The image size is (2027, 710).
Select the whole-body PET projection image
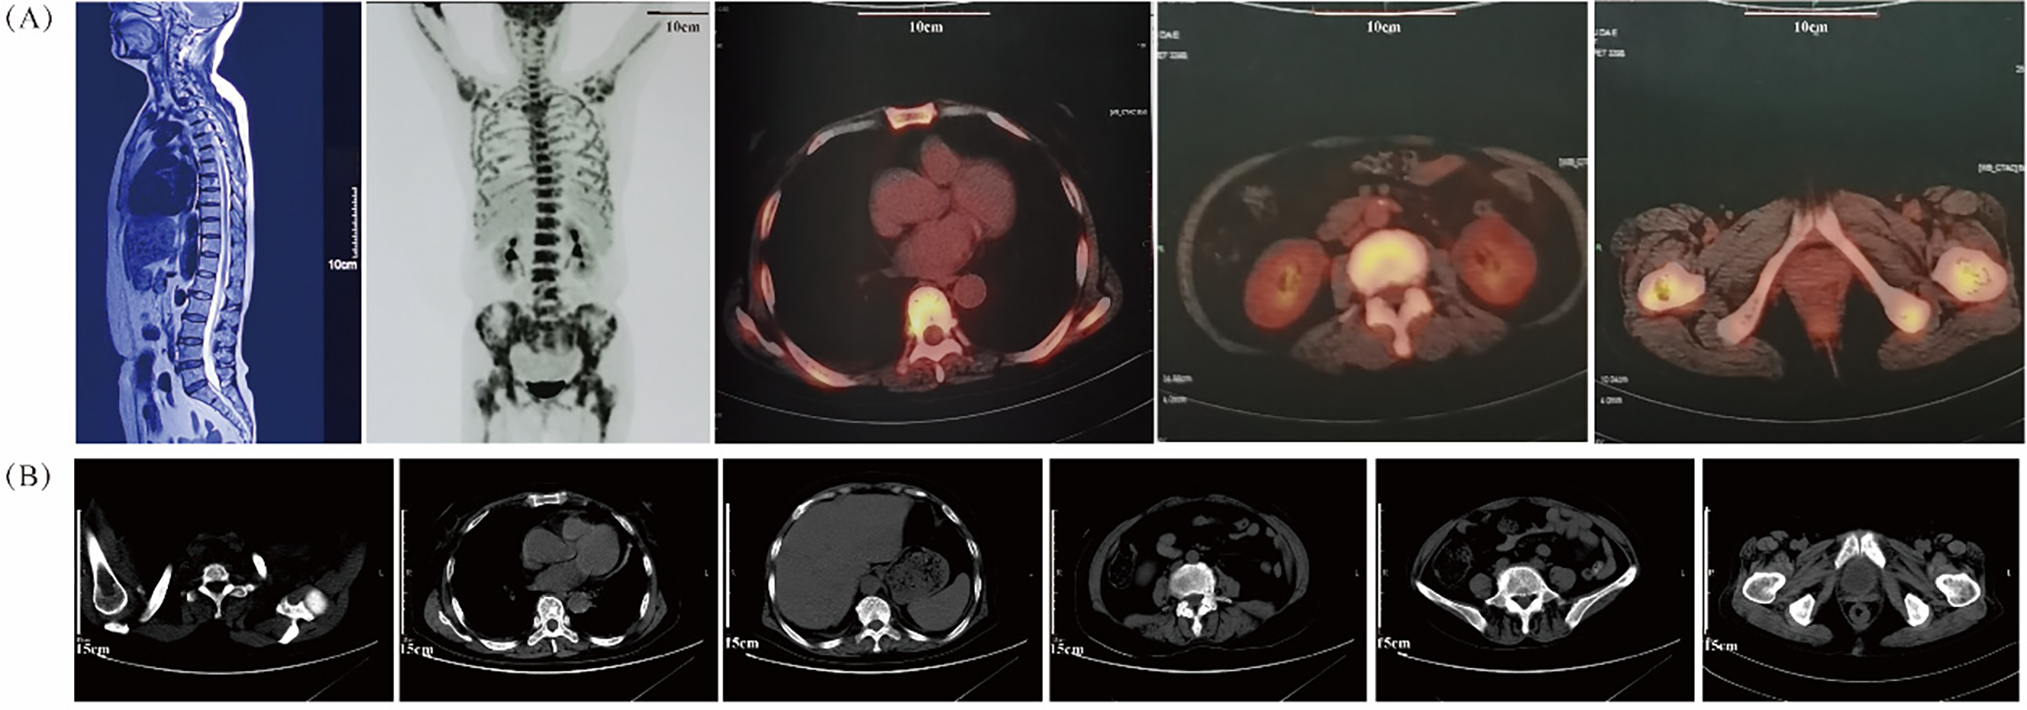538,222
